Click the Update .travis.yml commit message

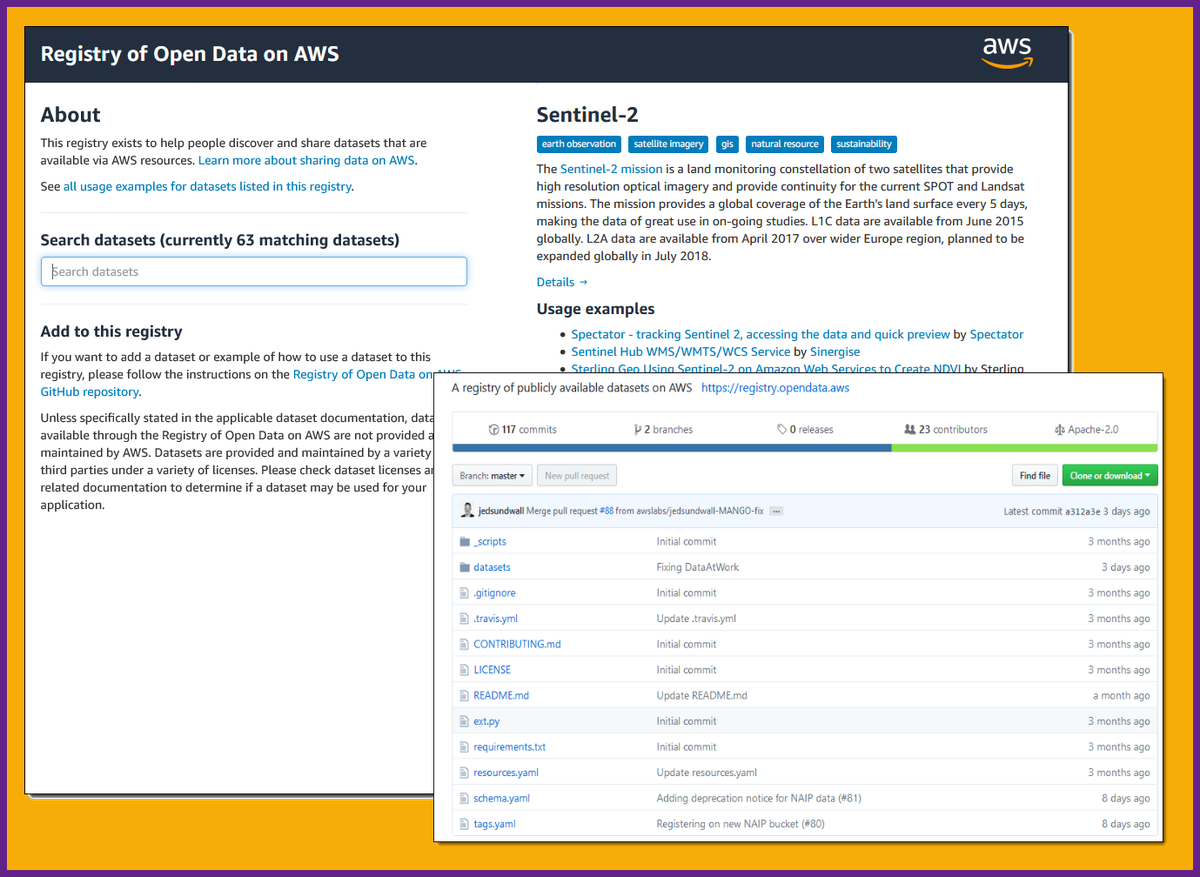coord(696,618)
